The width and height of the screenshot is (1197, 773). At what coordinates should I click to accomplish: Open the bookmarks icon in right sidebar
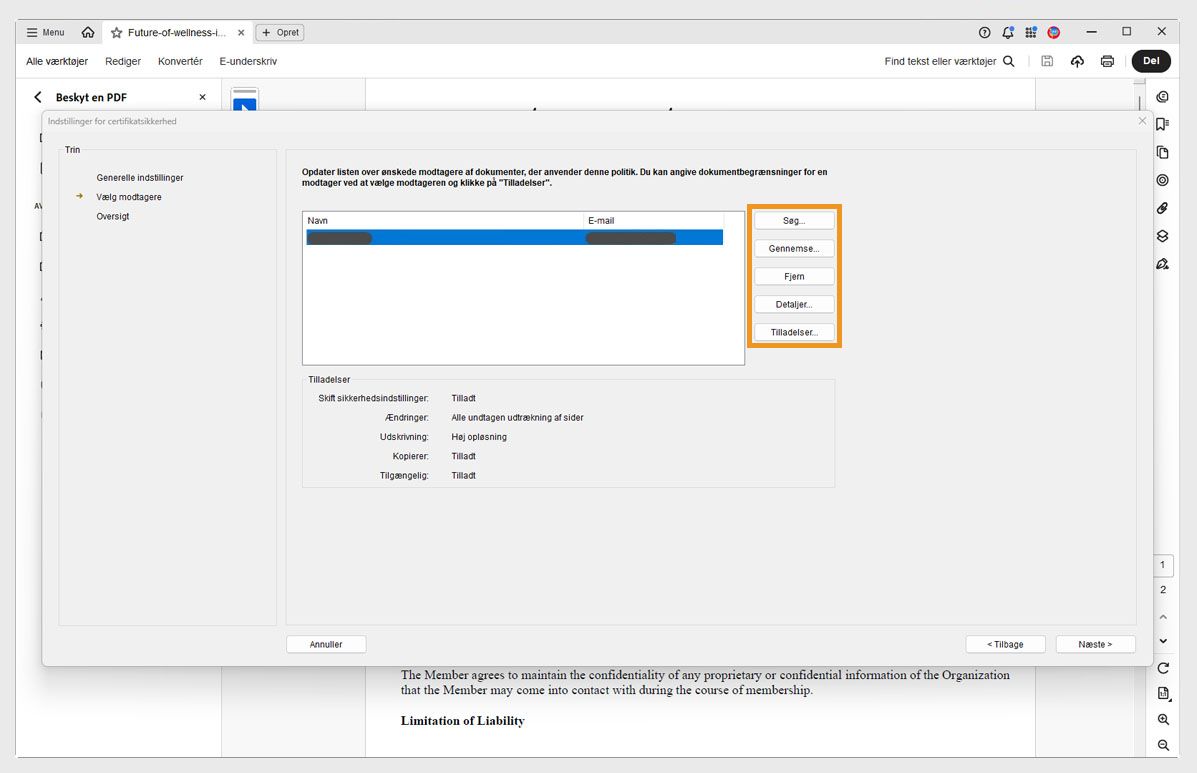[1163, 124]
